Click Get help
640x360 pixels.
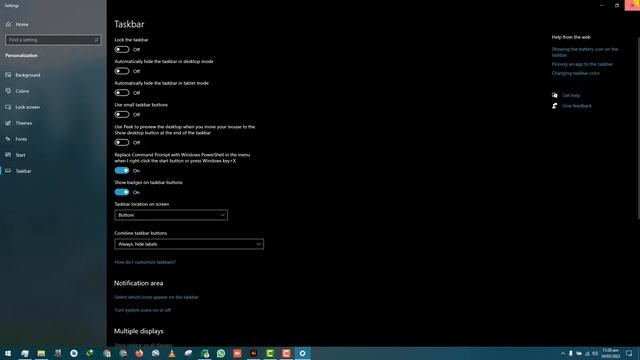(571, 96)
